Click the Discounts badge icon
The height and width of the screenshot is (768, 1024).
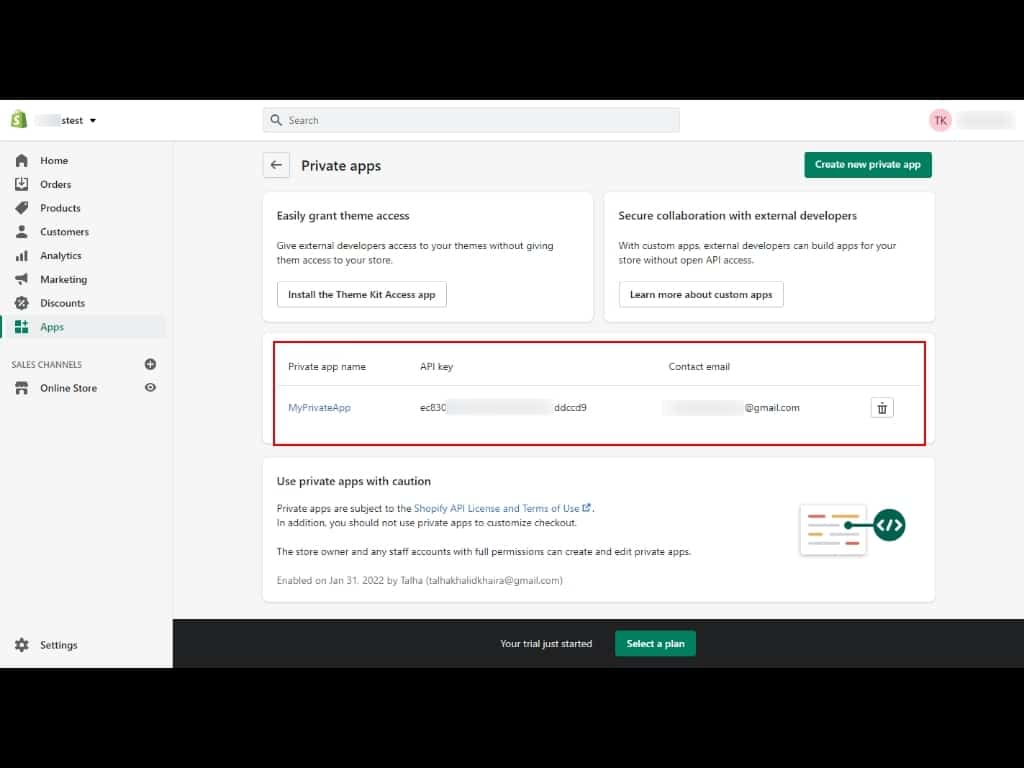(22, 303)
